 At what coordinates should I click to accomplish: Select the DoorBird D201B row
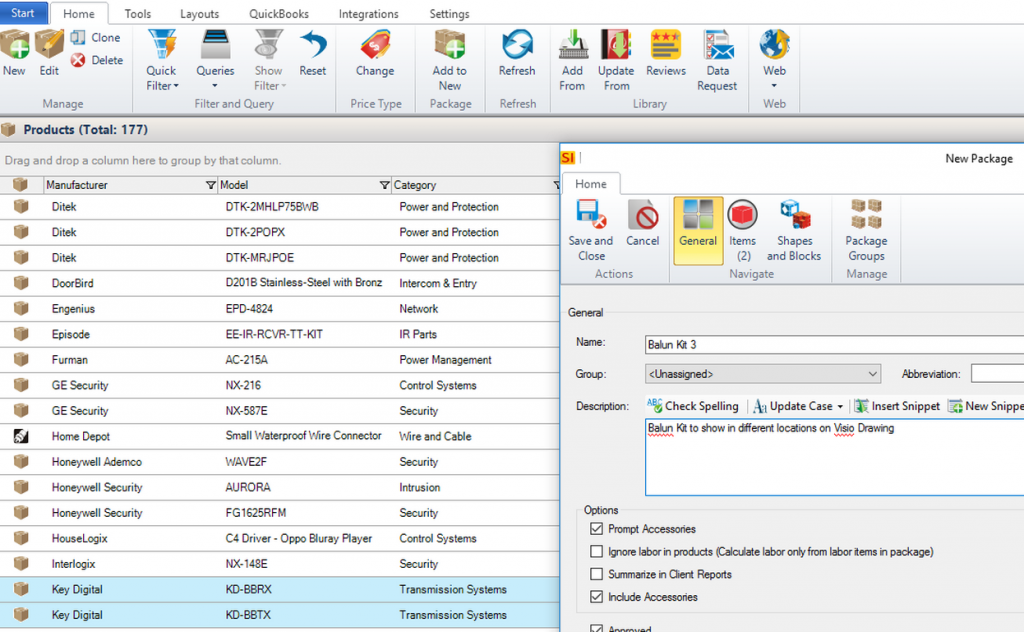pyautogui.click(x=280, y=283)
